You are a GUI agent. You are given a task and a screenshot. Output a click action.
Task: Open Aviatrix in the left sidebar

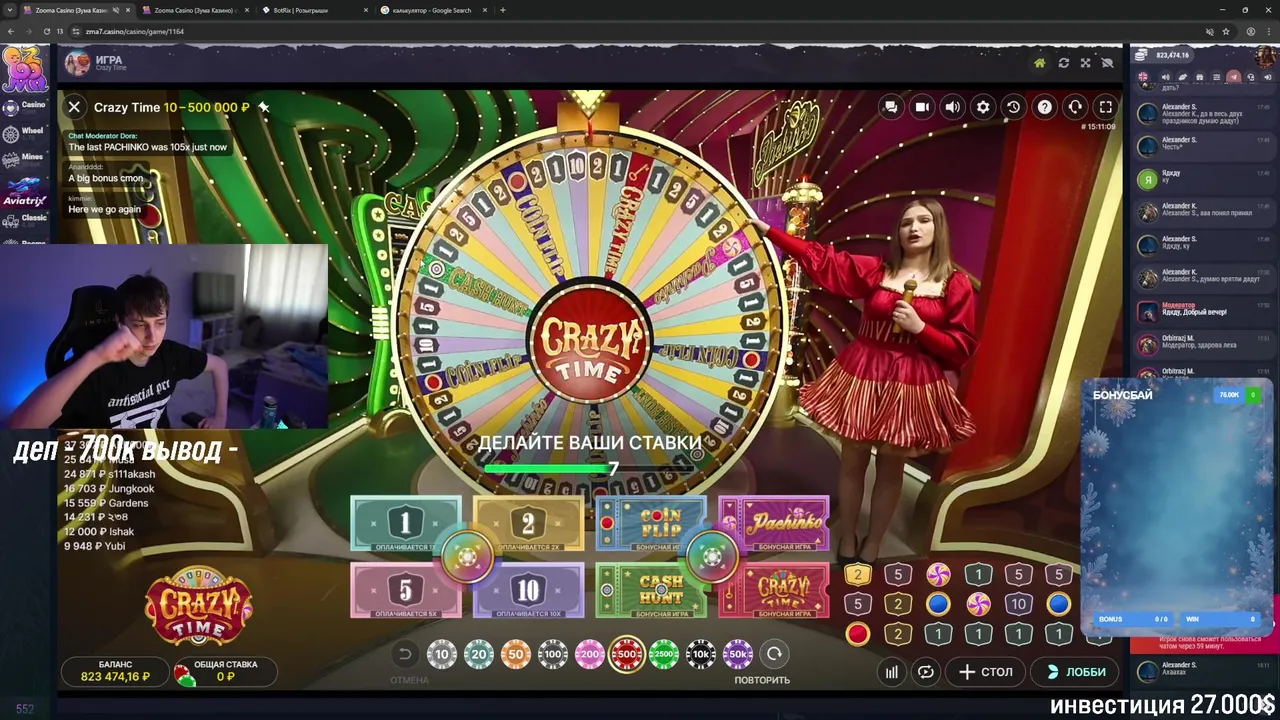coord(24,191)
